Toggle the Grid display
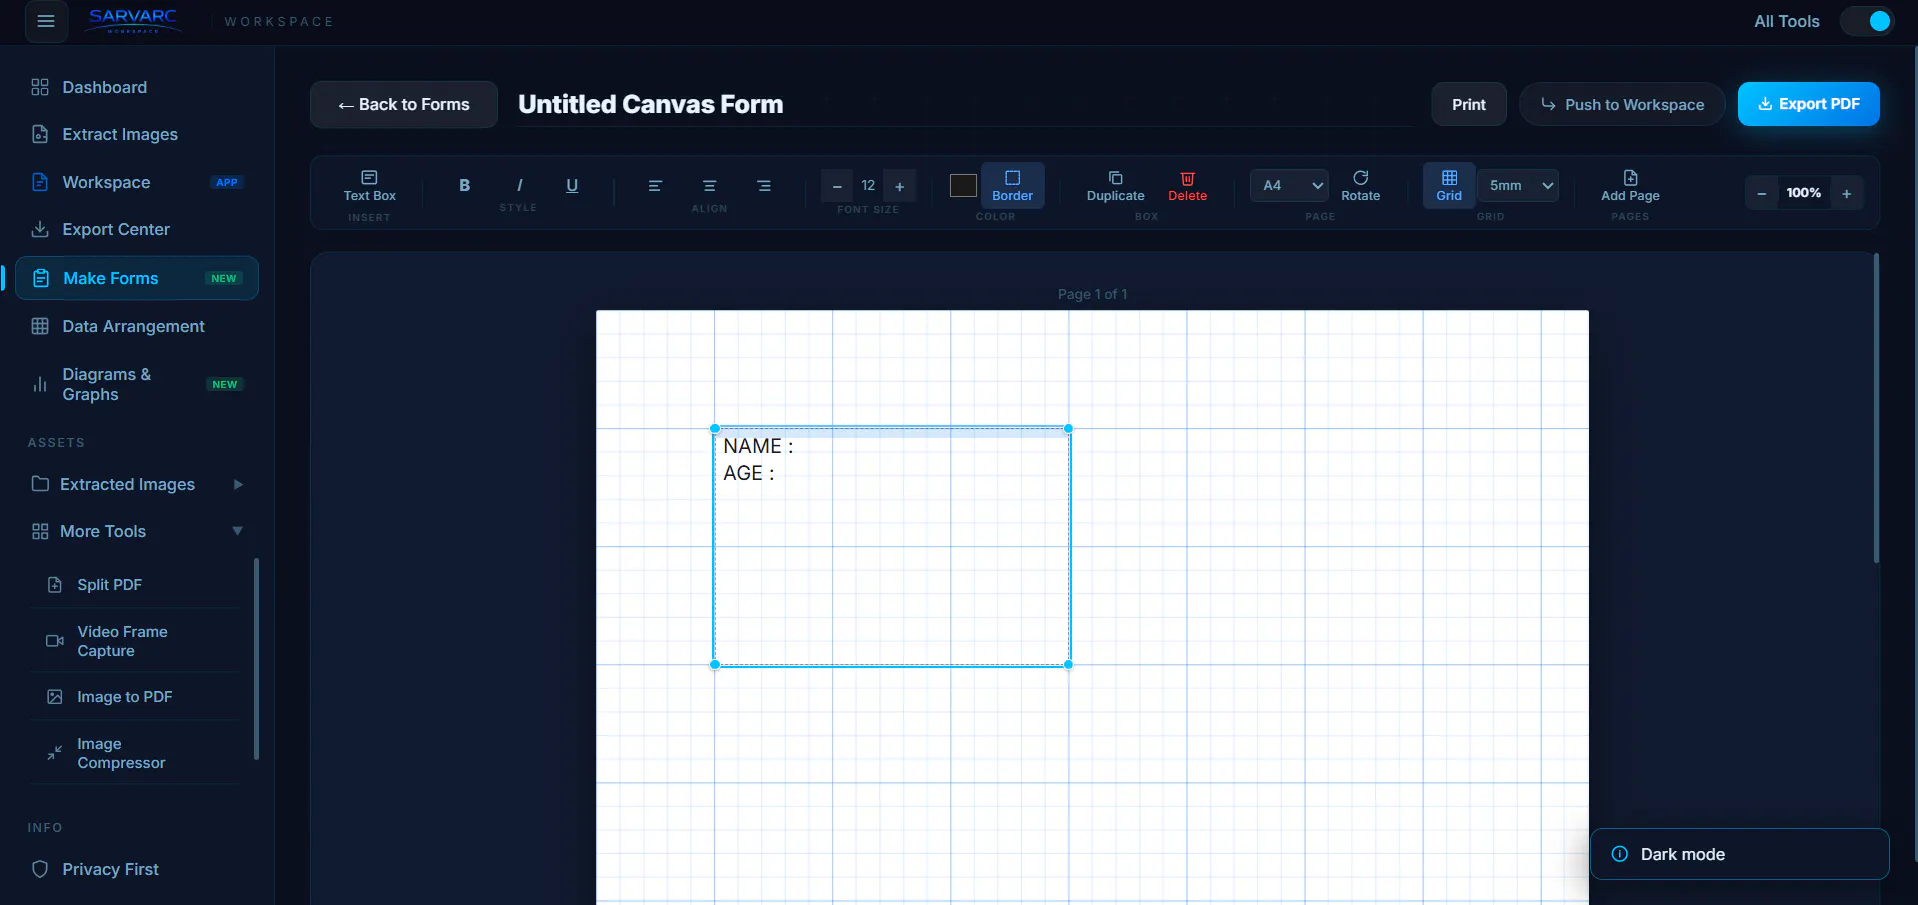The width and height of the screenshot is (1918, 905). (1449, 186)
